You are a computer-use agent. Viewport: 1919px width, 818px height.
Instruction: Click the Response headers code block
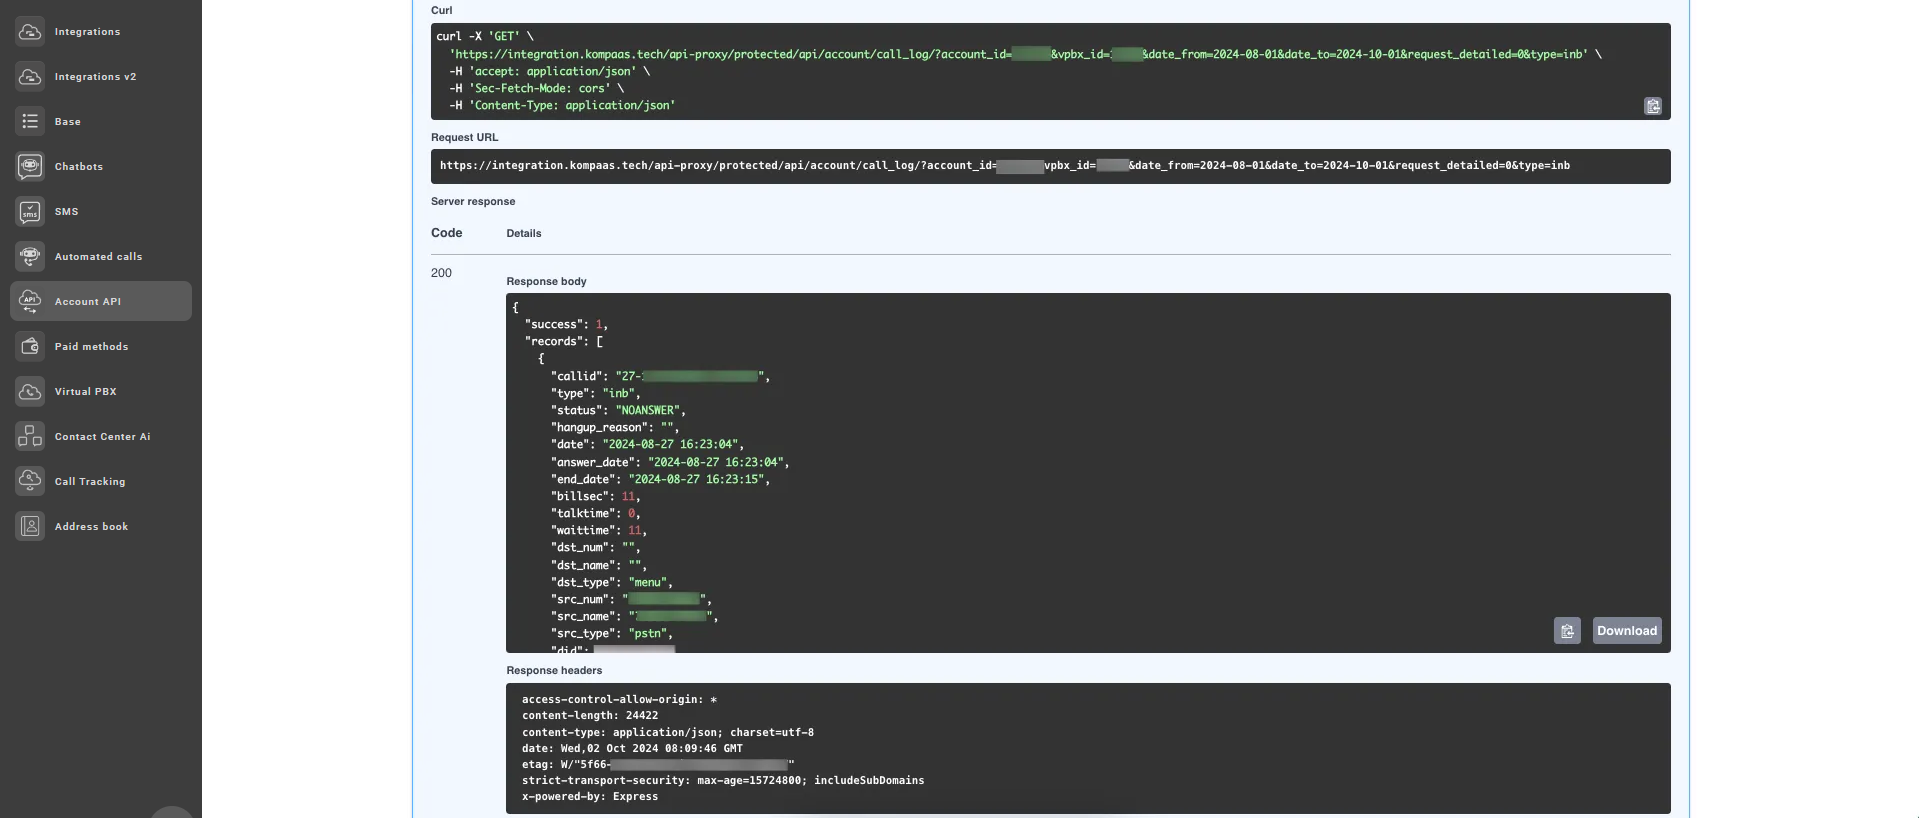[x=1088, y=748]
